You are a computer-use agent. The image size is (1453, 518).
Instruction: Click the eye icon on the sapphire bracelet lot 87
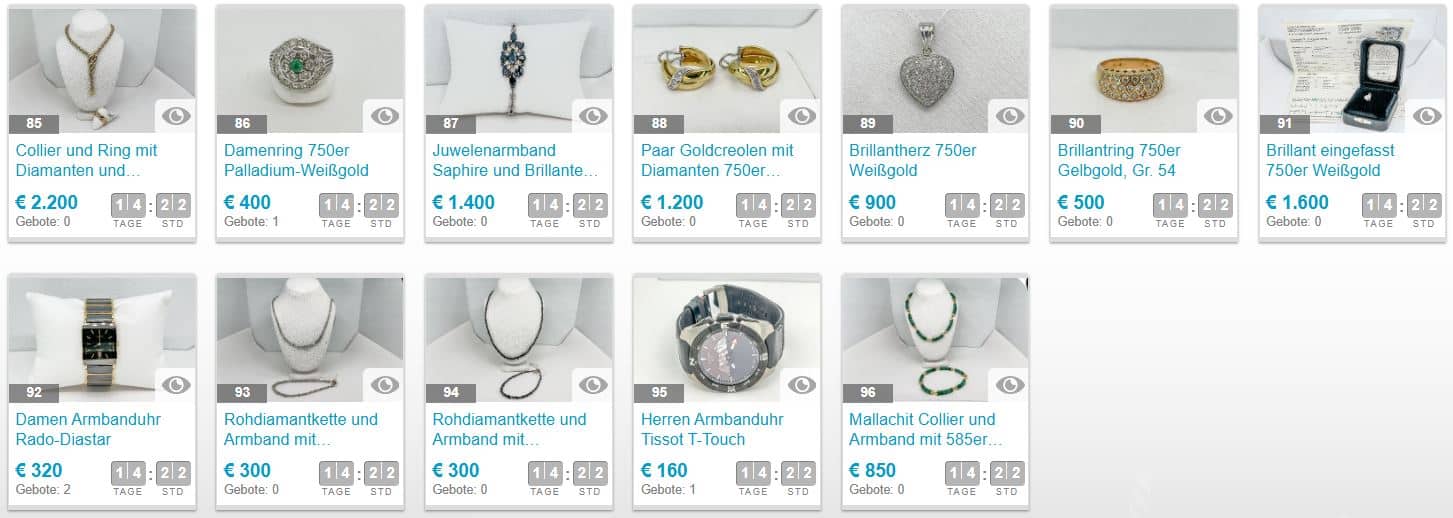pos(593,116)
